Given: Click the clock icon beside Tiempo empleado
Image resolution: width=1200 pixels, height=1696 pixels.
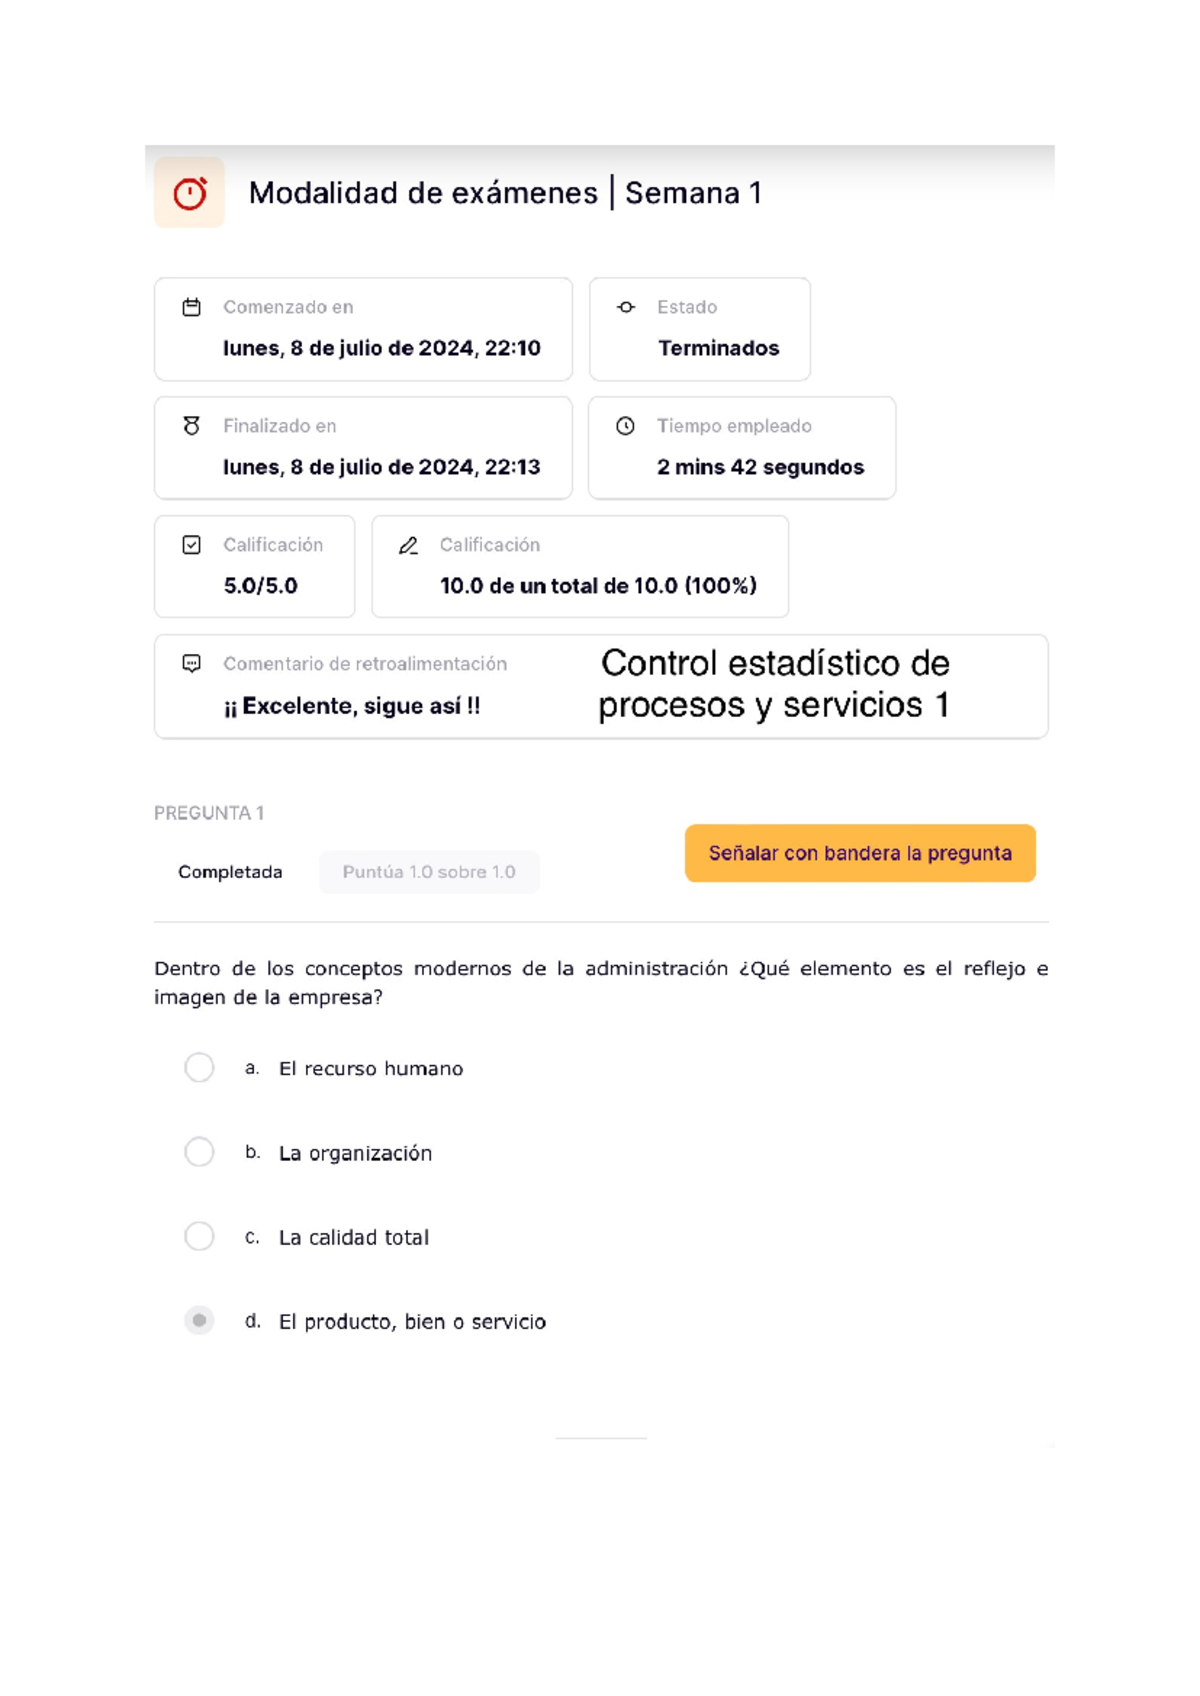Looking at the screenshot, I should click(627, 425).
